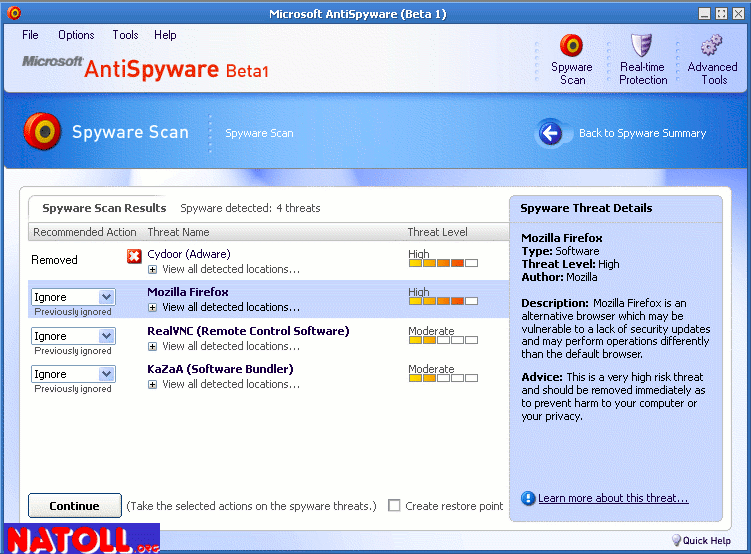Click the large Spyware Scan bullseye logo

(43, 131)
